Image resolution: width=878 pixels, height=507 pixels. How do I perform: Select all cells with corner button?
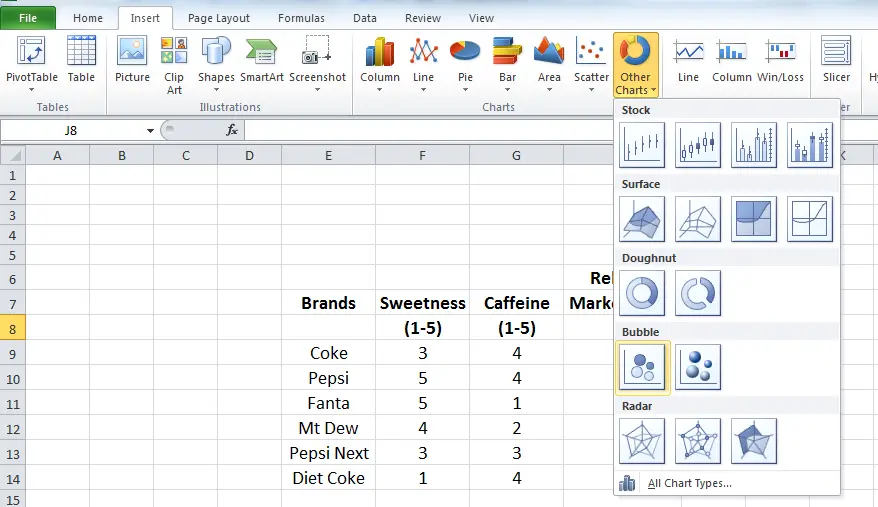click(x=13, y=155)
